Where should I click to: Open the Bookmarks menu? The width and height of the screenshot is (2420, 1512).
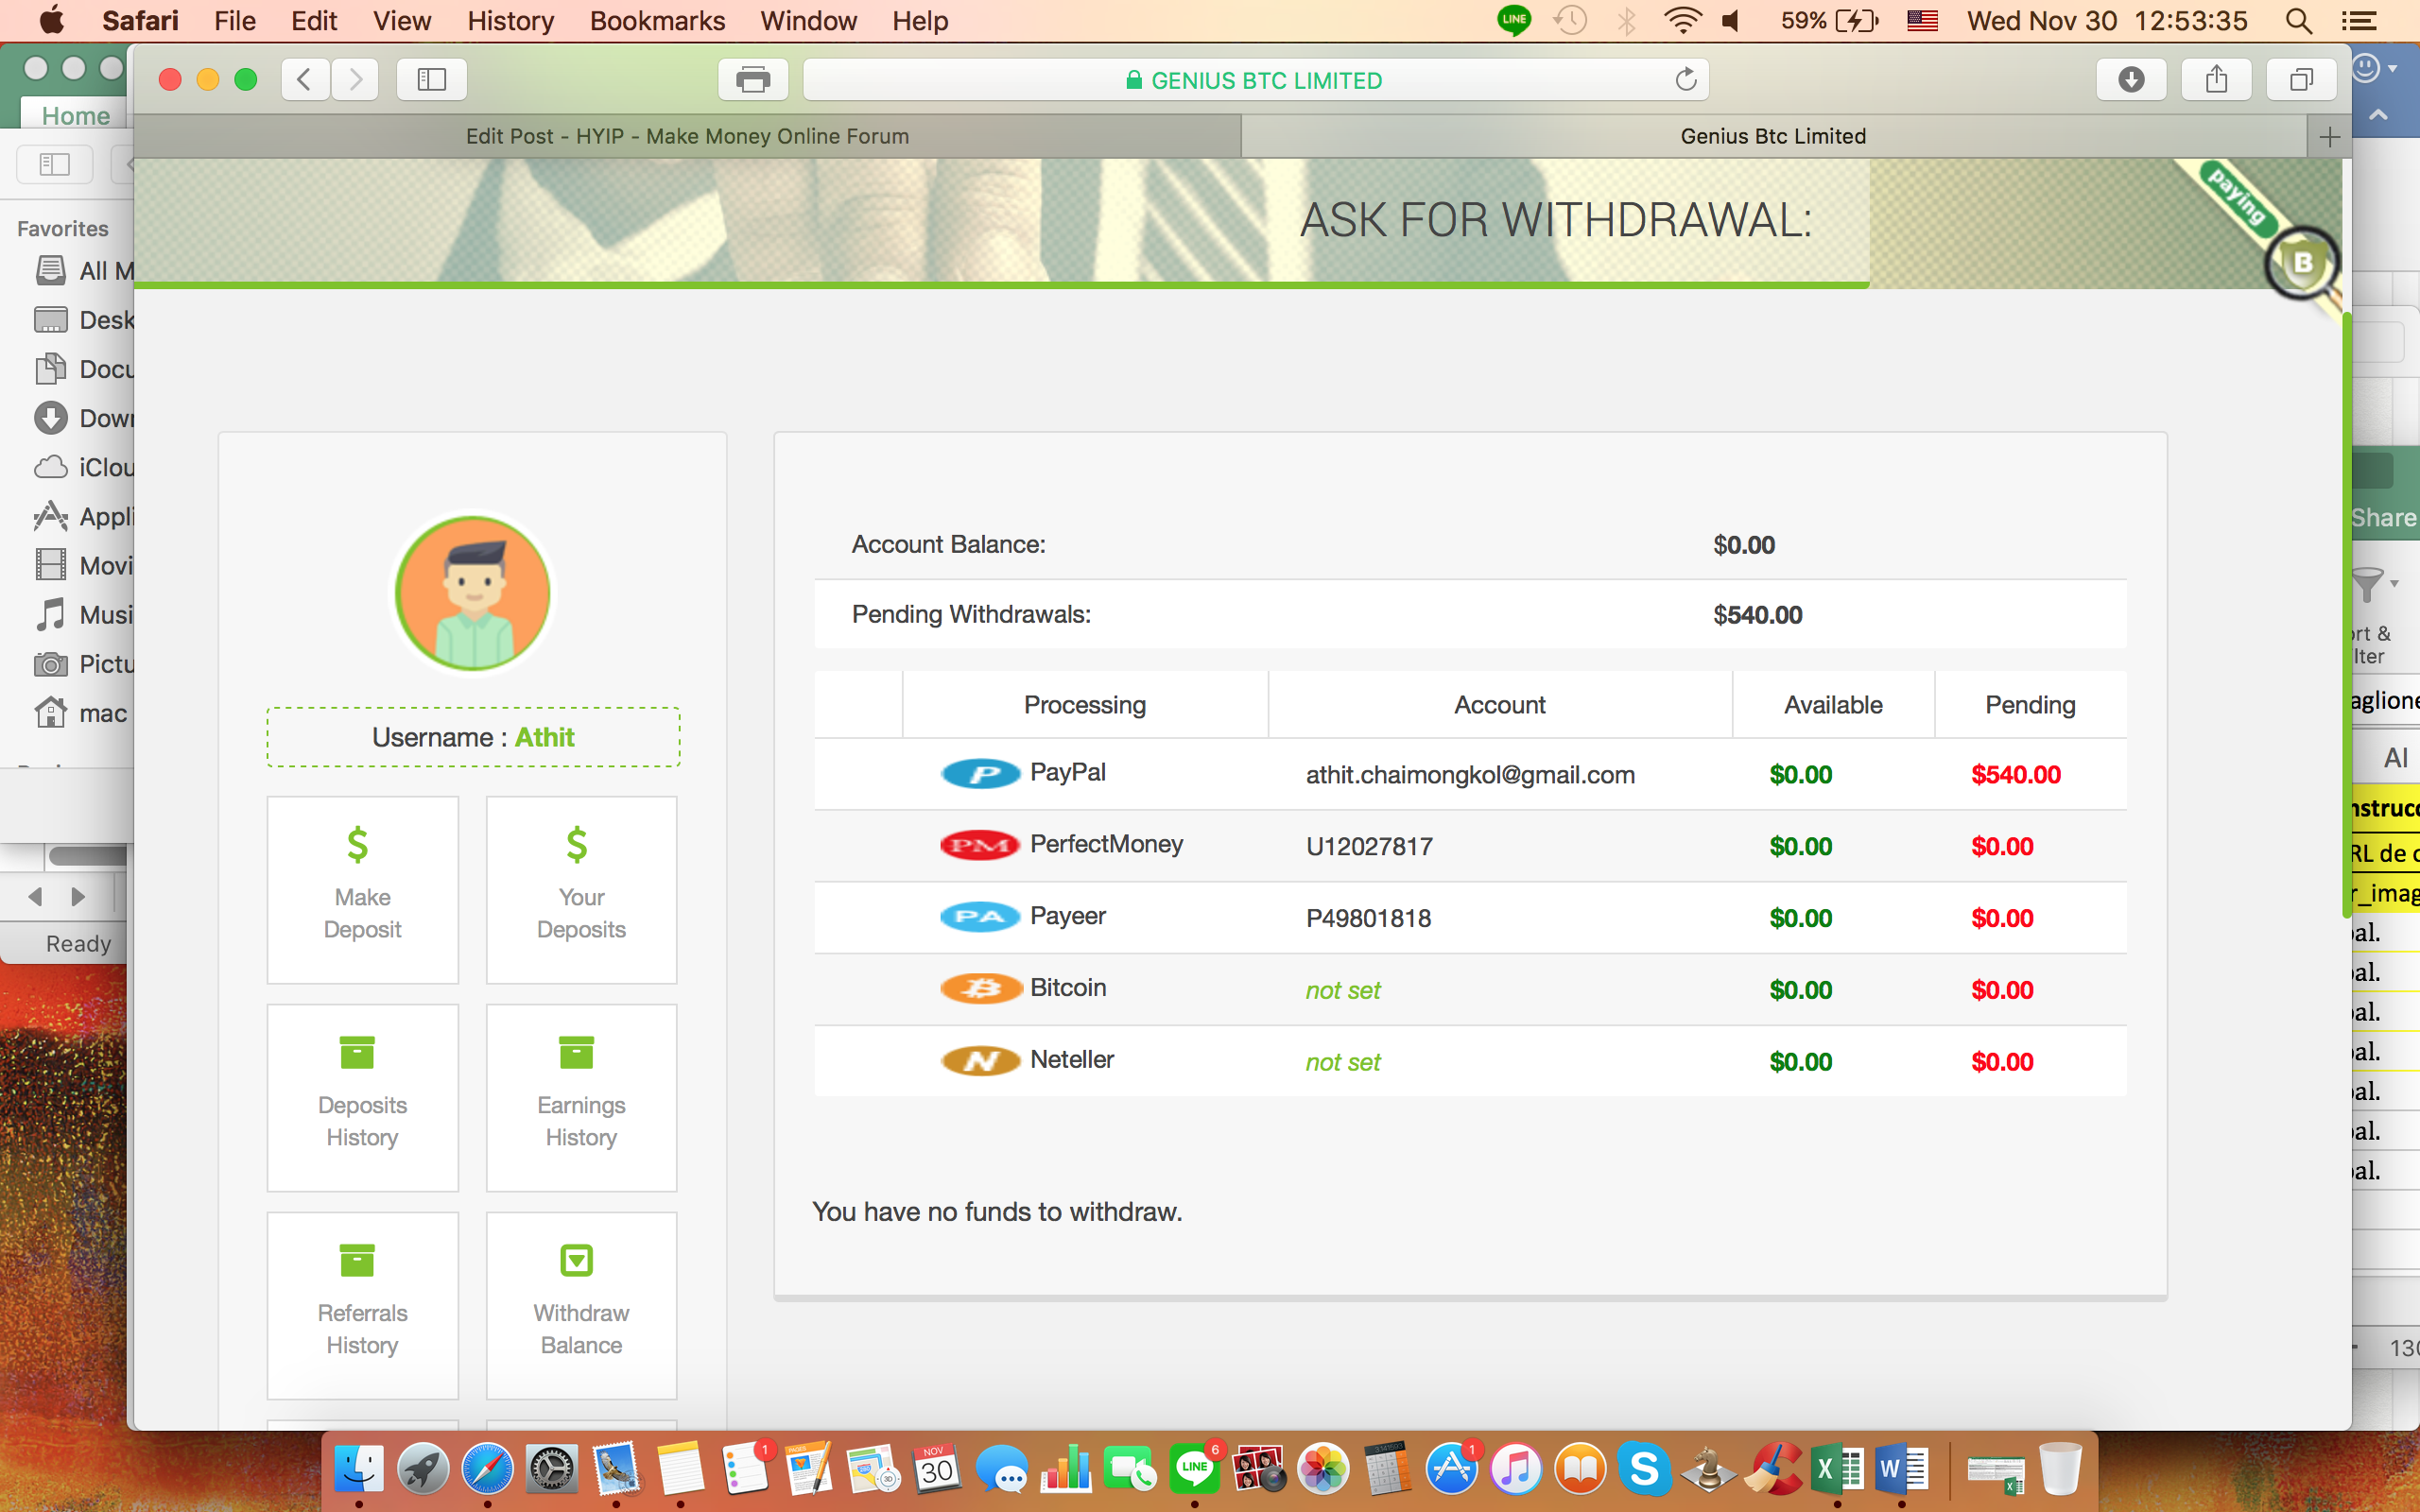point(657,21)
